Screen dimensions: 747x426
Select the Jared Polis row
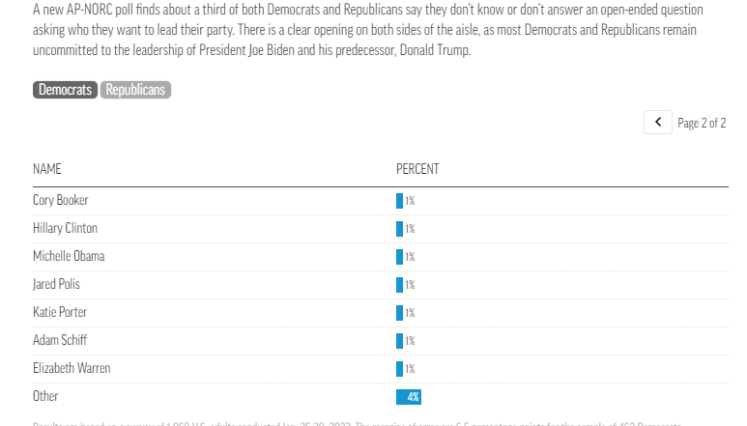tap(381, 284)
